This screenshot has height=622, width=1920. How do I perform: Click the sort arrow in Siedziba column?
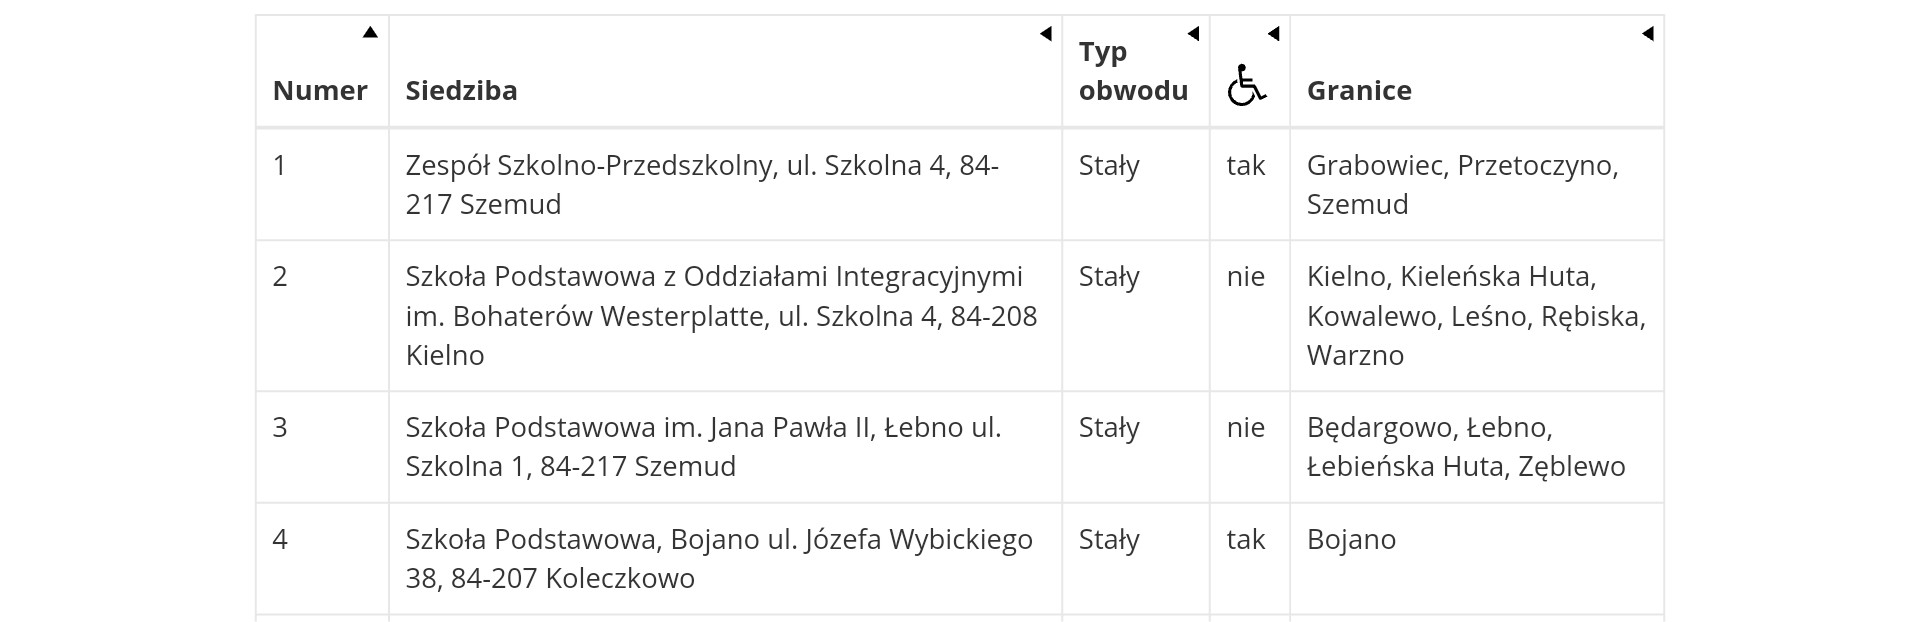pos(1046,34)
